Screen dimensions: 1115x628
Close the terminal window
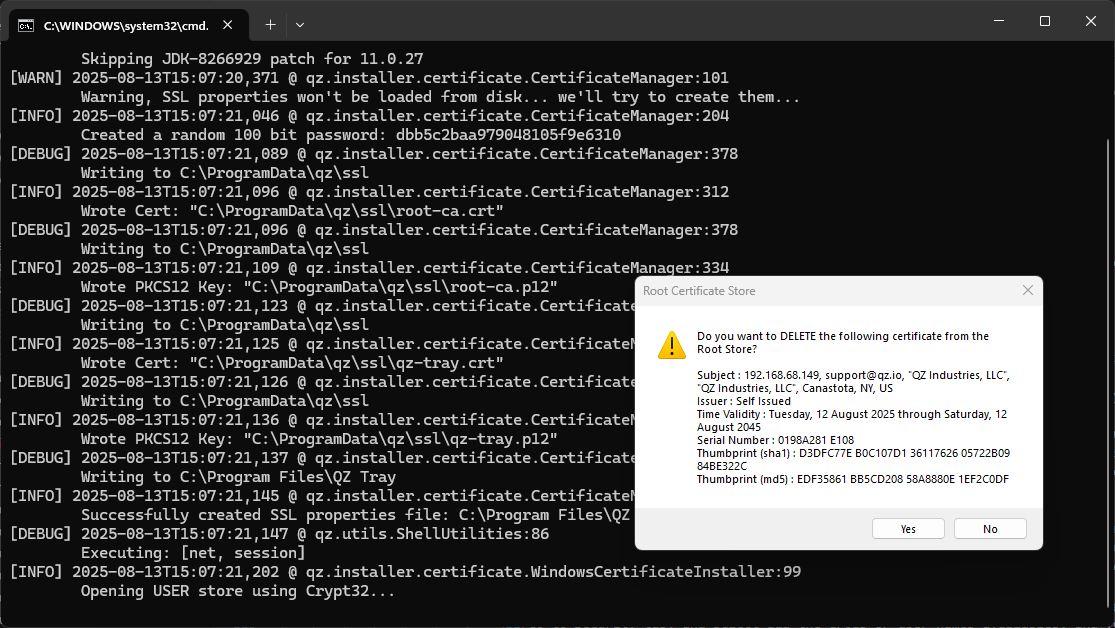point(1090,21)
